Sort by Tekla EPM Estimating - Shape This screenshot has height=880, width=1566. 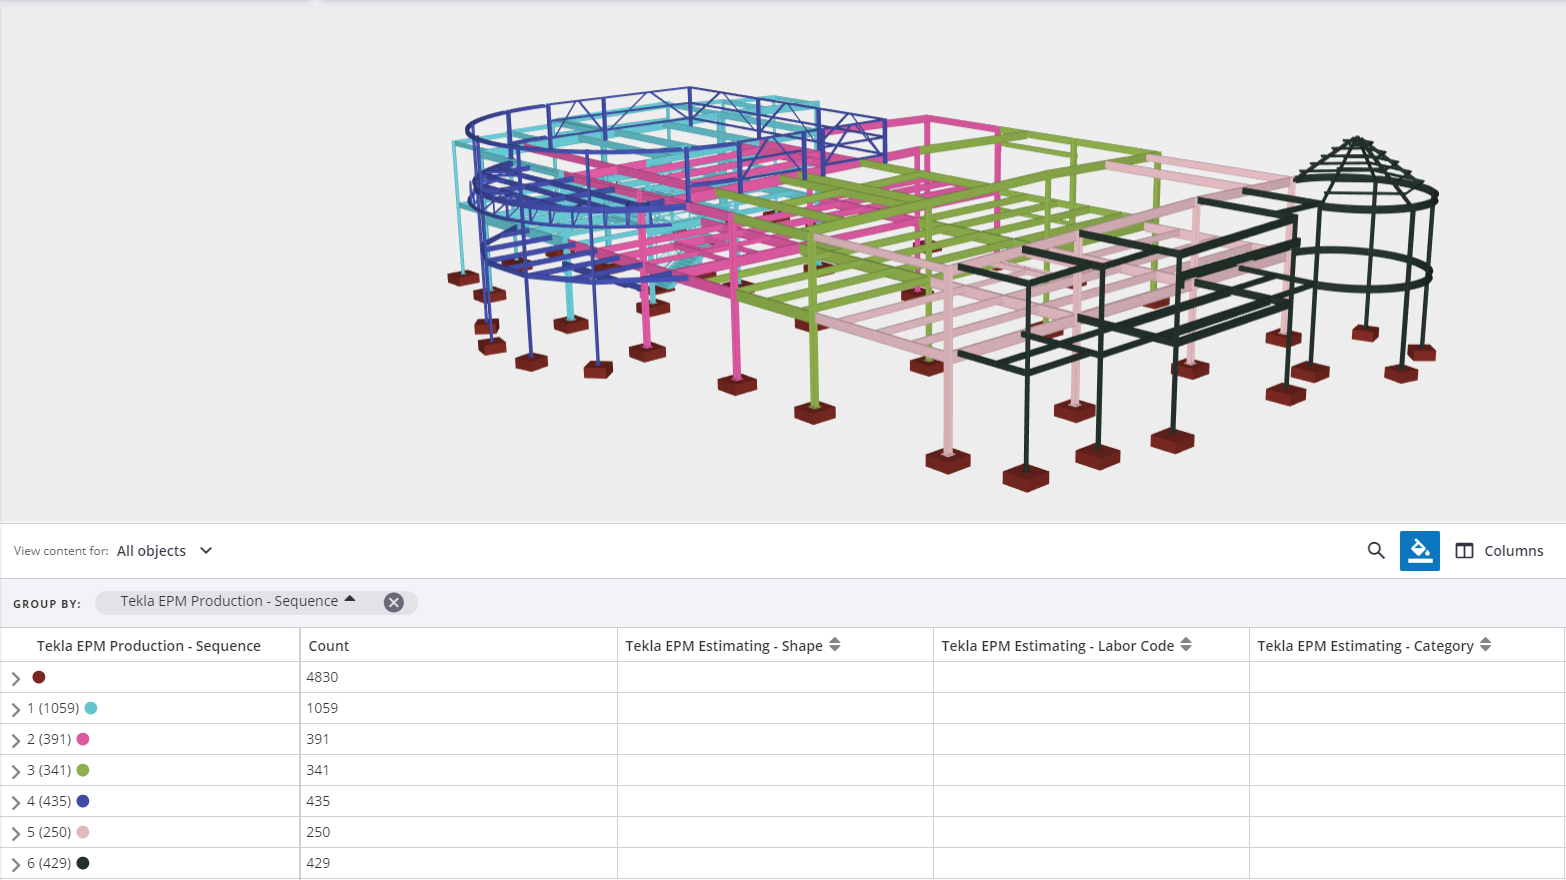click(x=834, y=645)
